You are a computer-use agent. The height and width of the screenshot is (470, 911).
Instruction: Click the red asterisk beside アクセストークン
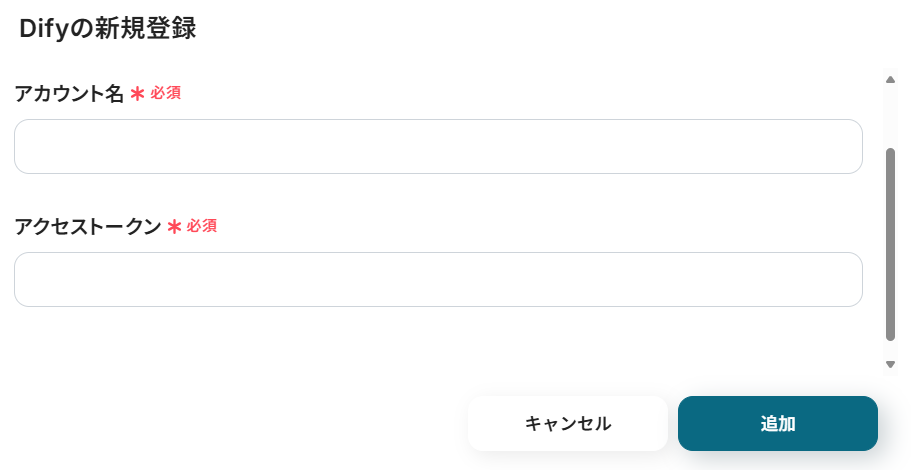174,227
